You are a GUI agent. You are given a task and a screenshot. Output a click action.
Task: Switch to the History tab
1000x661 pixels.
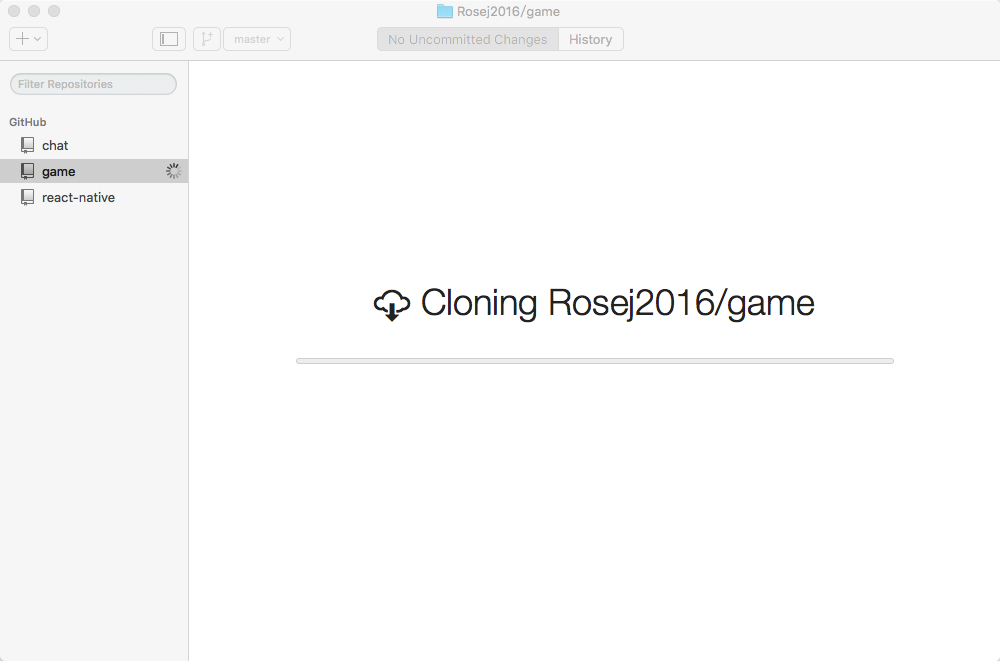(590, 39)
